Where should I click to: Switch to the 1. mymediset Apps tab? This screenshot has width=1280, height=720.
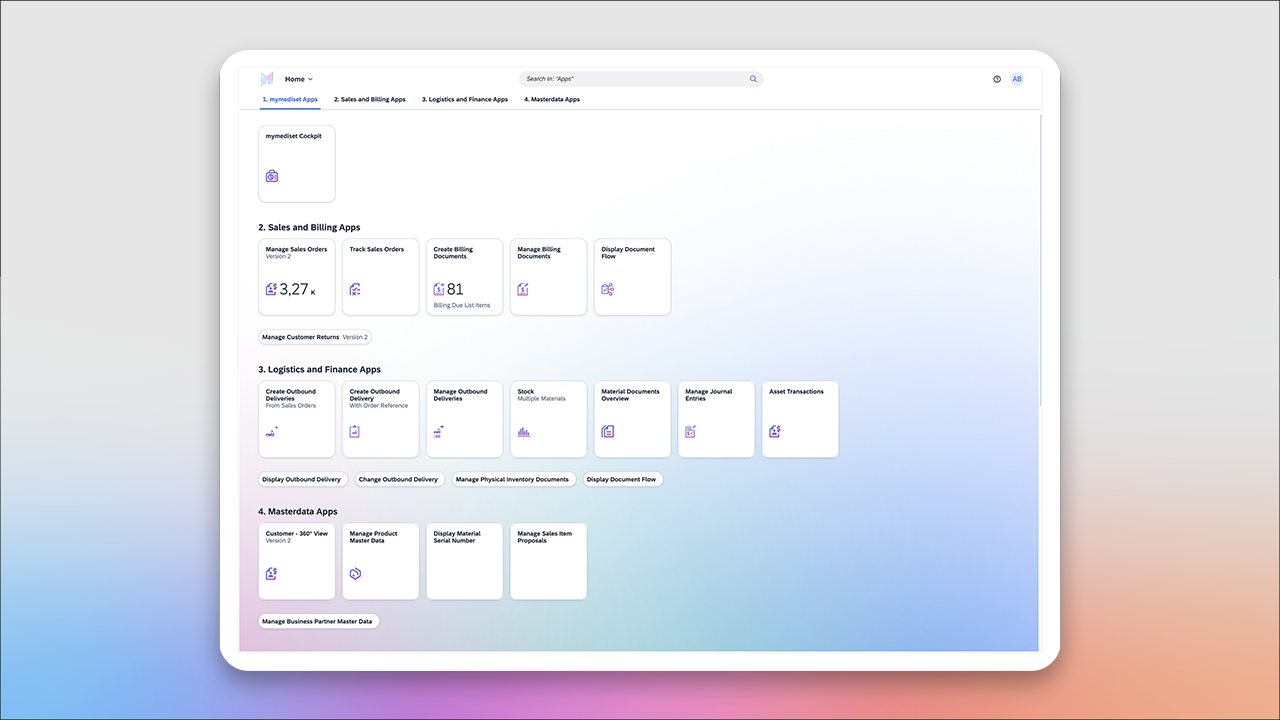[x=290, y=100]
